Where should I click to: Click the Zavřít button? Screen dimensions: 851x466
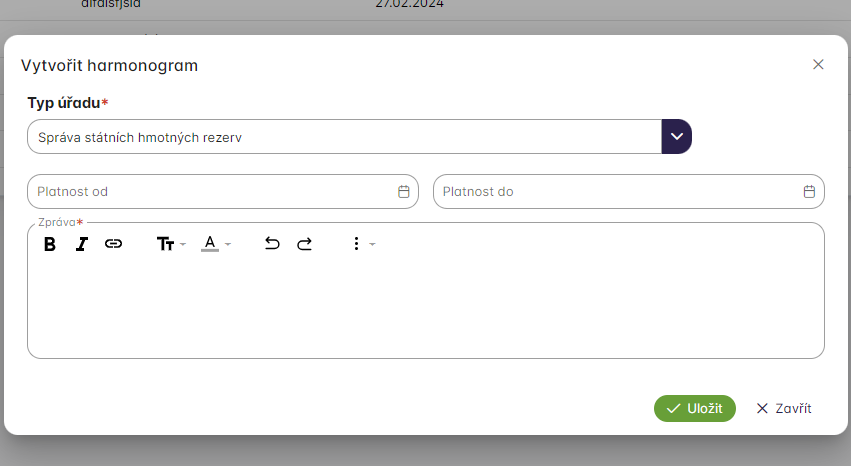[x=783, y=408]
